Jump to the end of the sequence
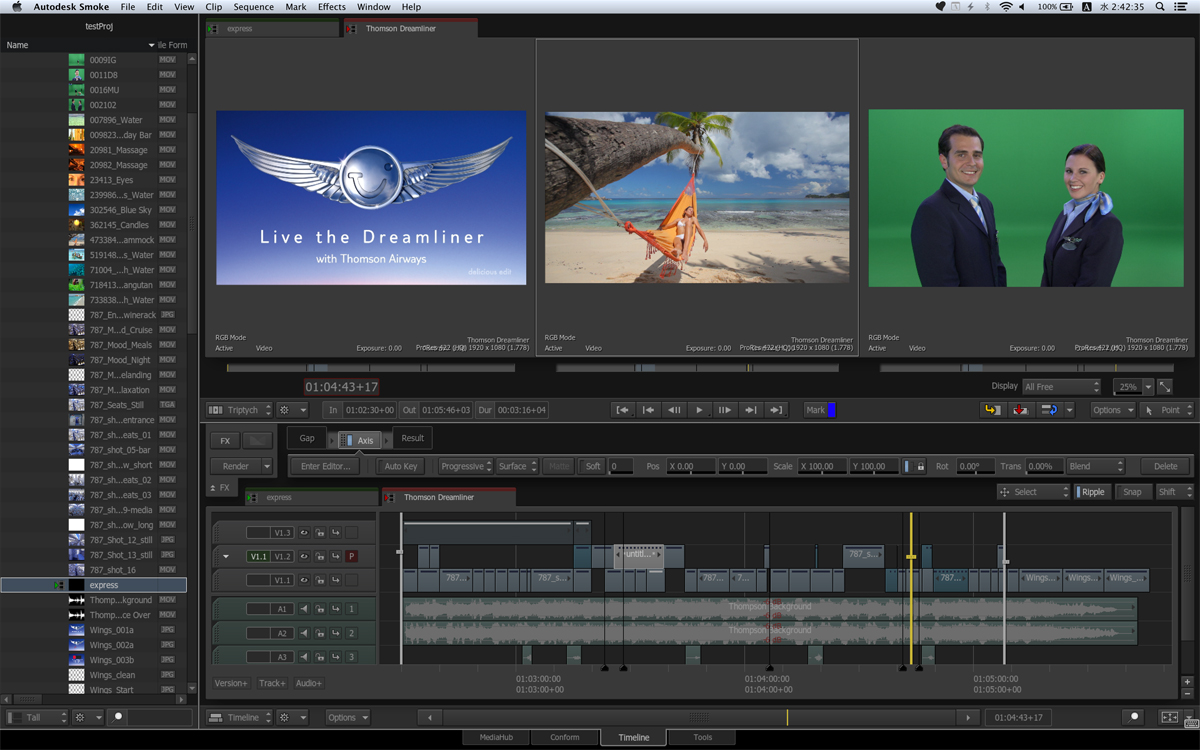The width and height of the screenshot is (1200, 750). (776, 410)
